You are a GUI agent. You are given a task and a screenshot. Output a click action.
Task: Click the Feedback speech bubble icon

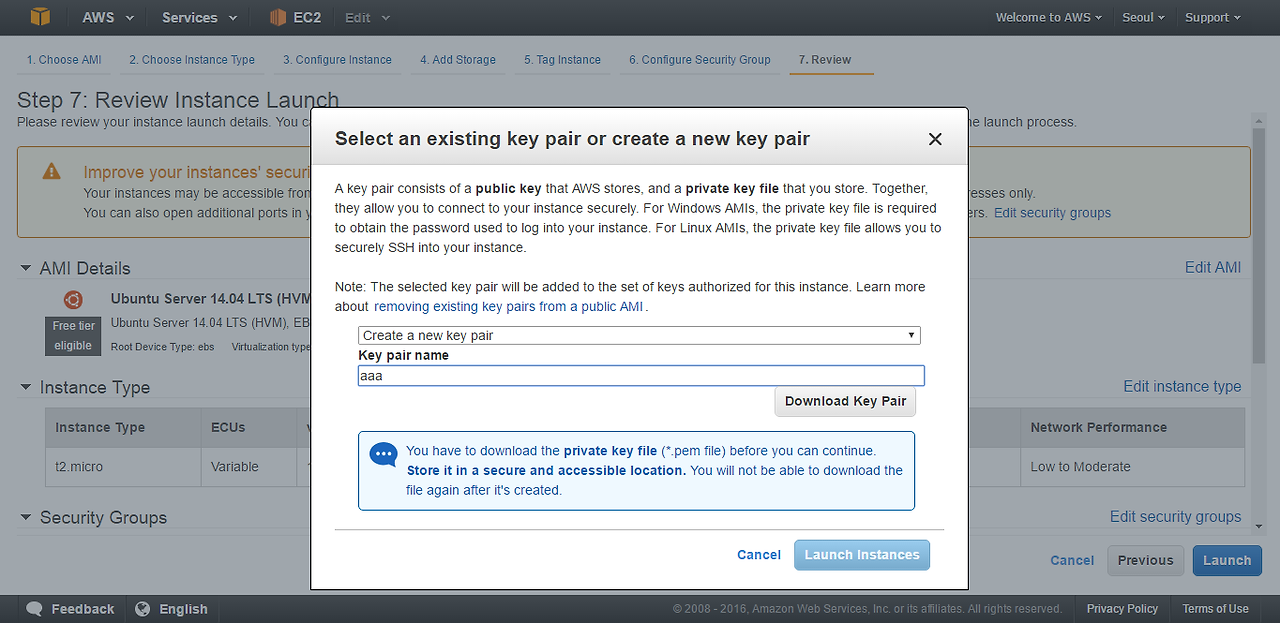[35, 609]
